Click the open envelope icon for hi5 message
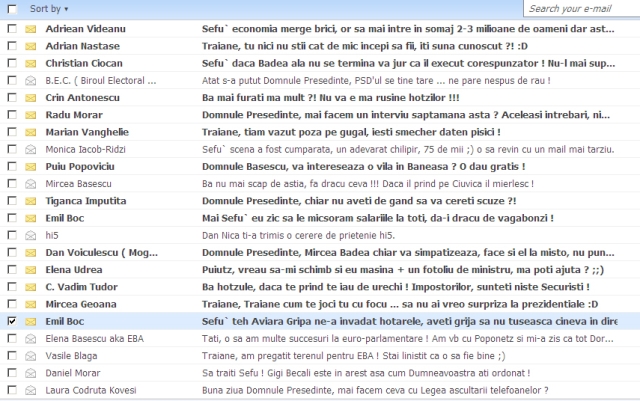 tap(30, 233)
